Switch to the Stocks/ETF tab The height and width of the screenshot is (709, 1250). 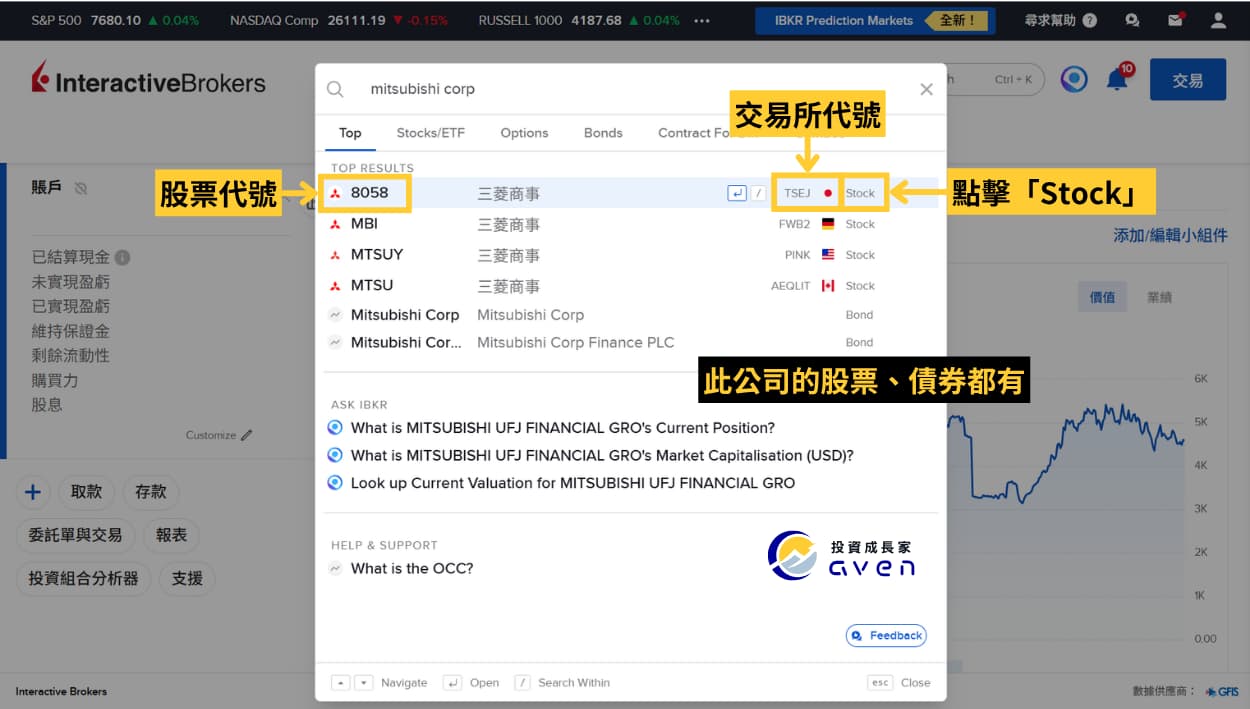pyautogui.click(x=431, y=133)
